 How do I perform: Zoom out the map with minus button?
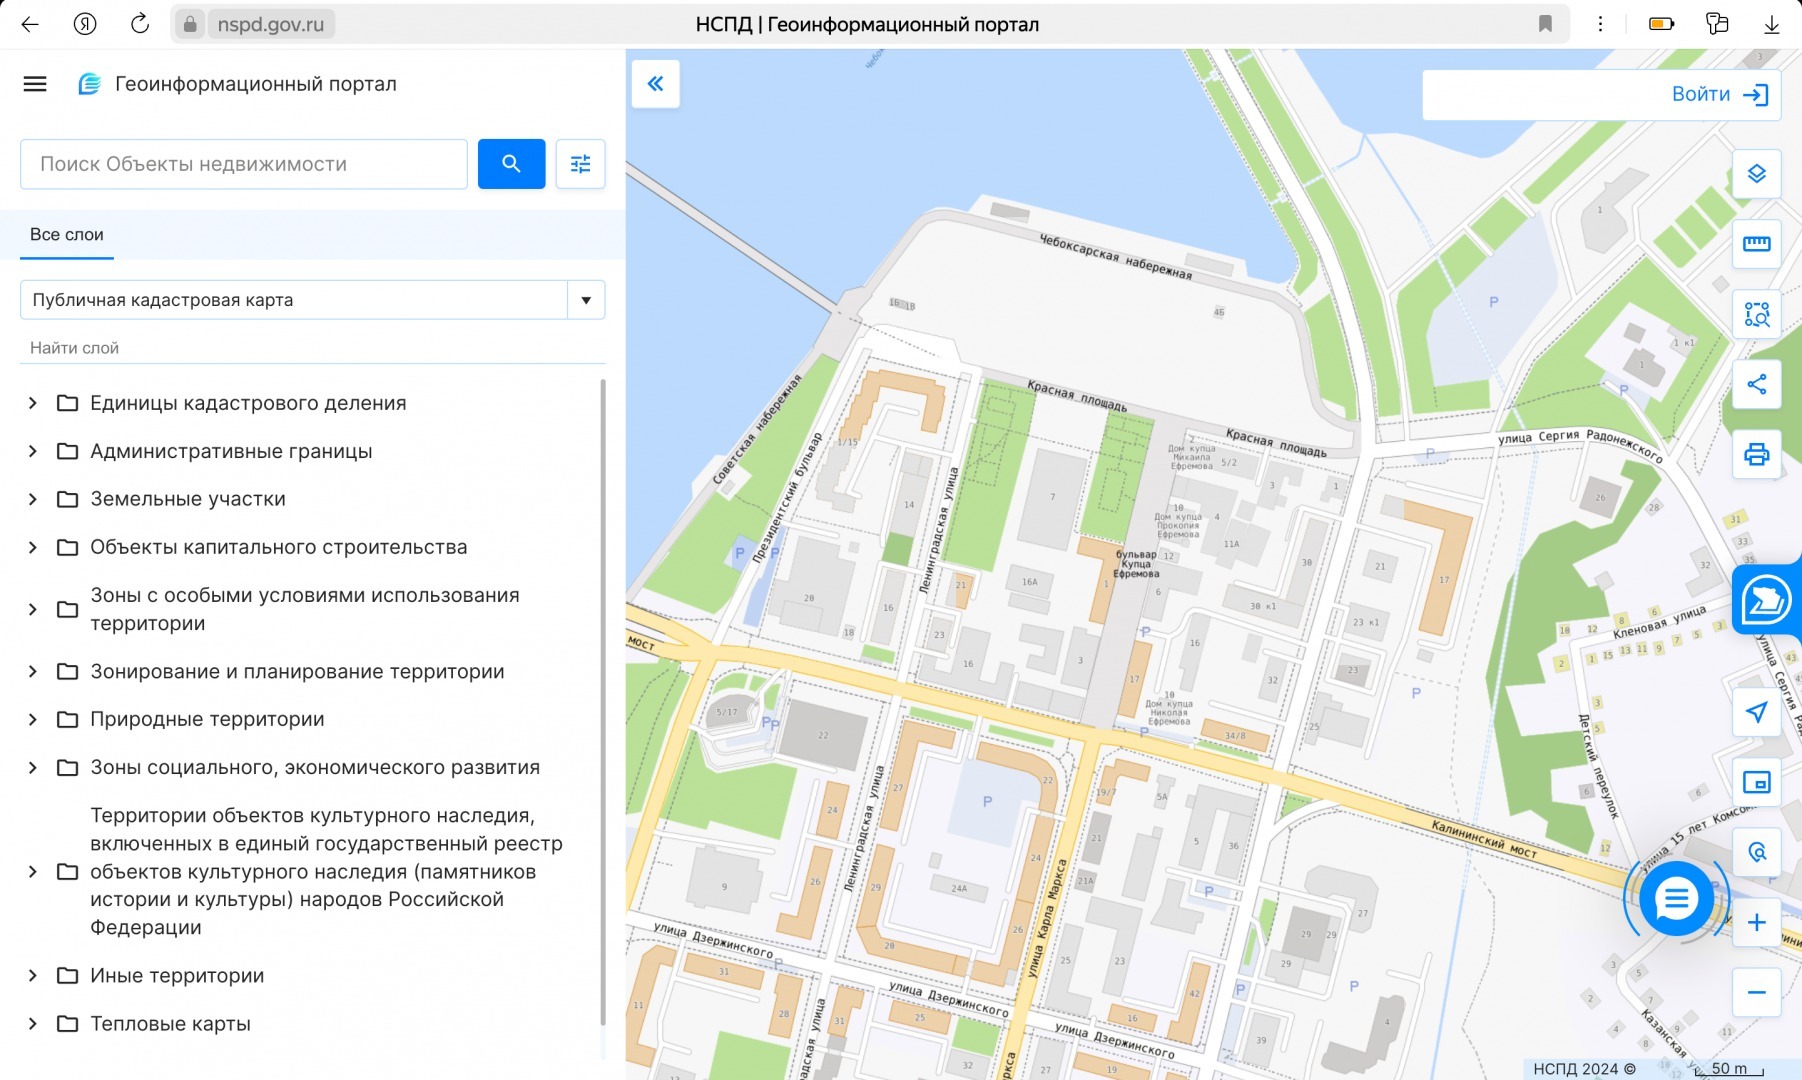pyautogui.click(x=1756, y=992)
